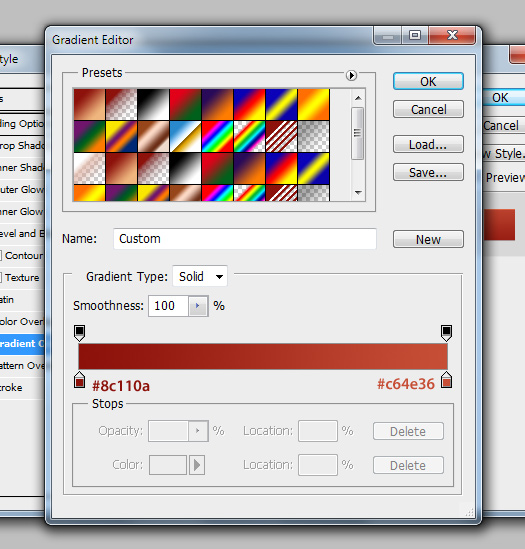
Task: Select Texture in Layer Style list
Action: coord(22,278)
